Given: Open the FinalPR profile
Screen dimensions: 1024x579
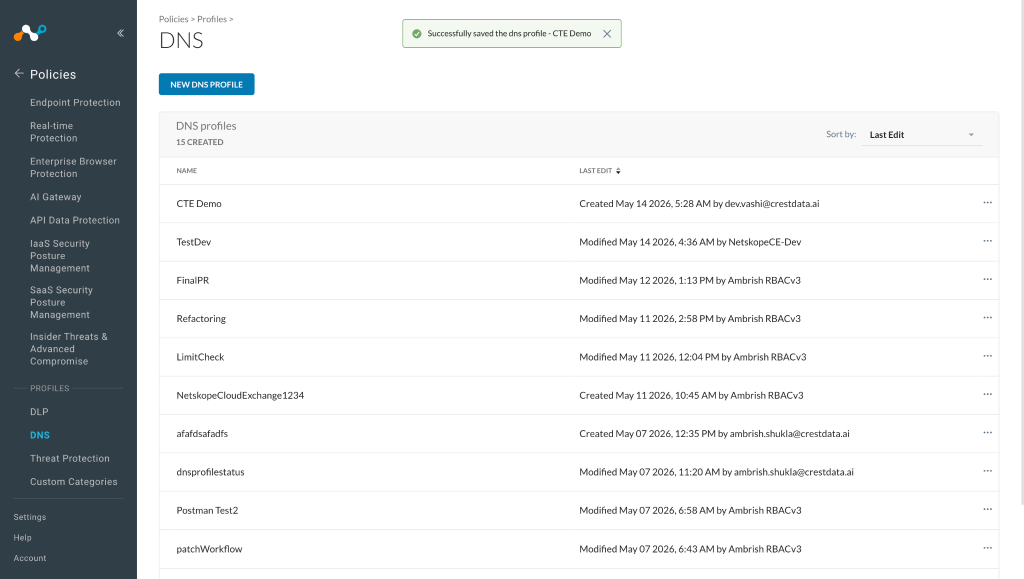Looking at the screenshot, I should pos(193,281).
